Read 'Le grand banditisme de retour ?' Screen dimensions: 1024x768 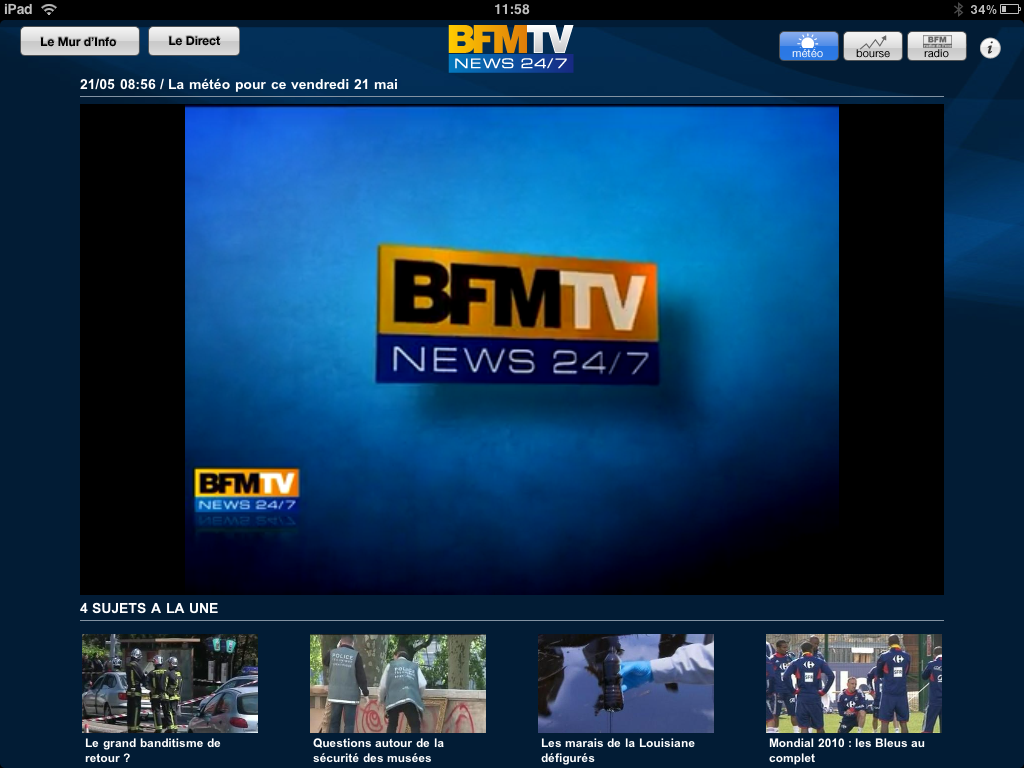pos(153,750)
